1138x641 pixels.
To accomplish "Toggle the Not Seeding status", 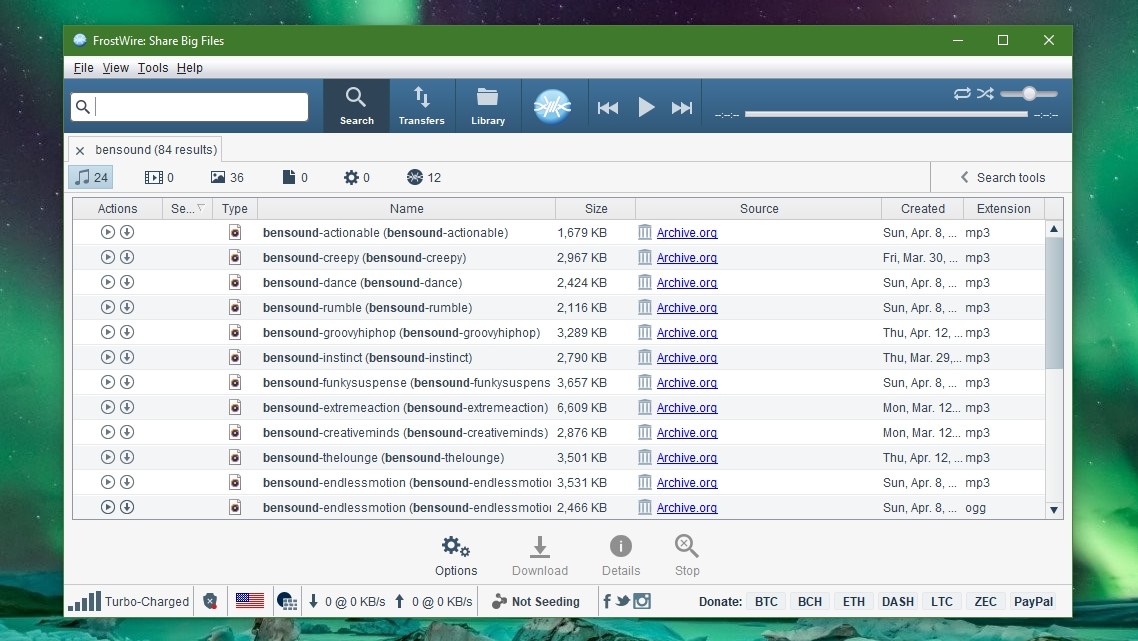I will [x=536, y=601].
